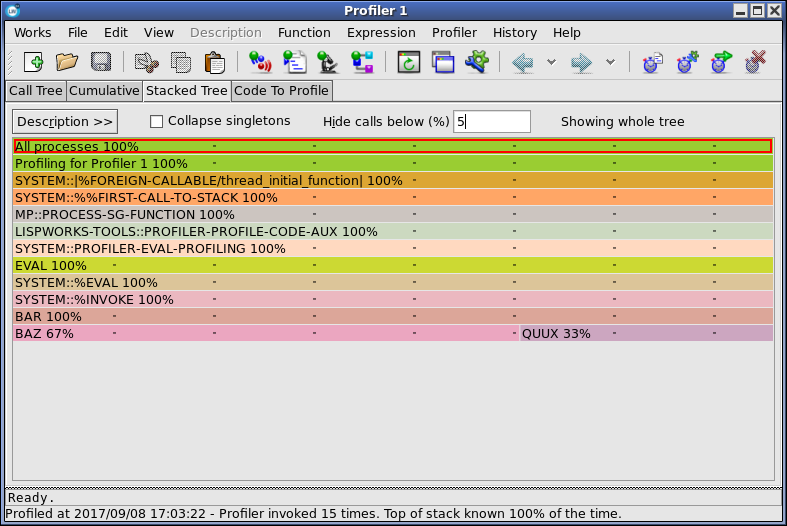The width and height of the screenshot is (787, 526).
Task: Select the BAZ 67% segment
Action: point(266,334)
